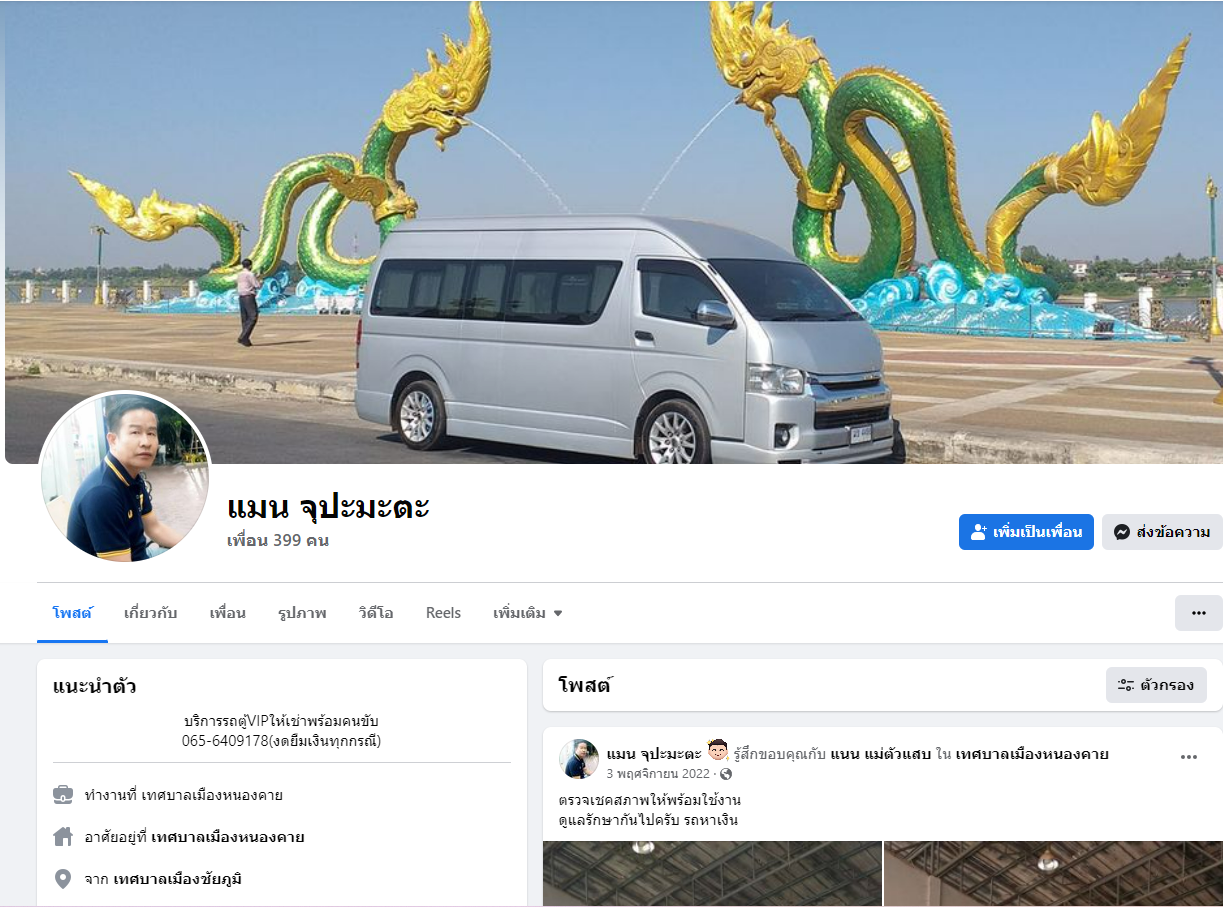Click the add friend person icon
This screenshot has width=1223, height=907.
979,532
